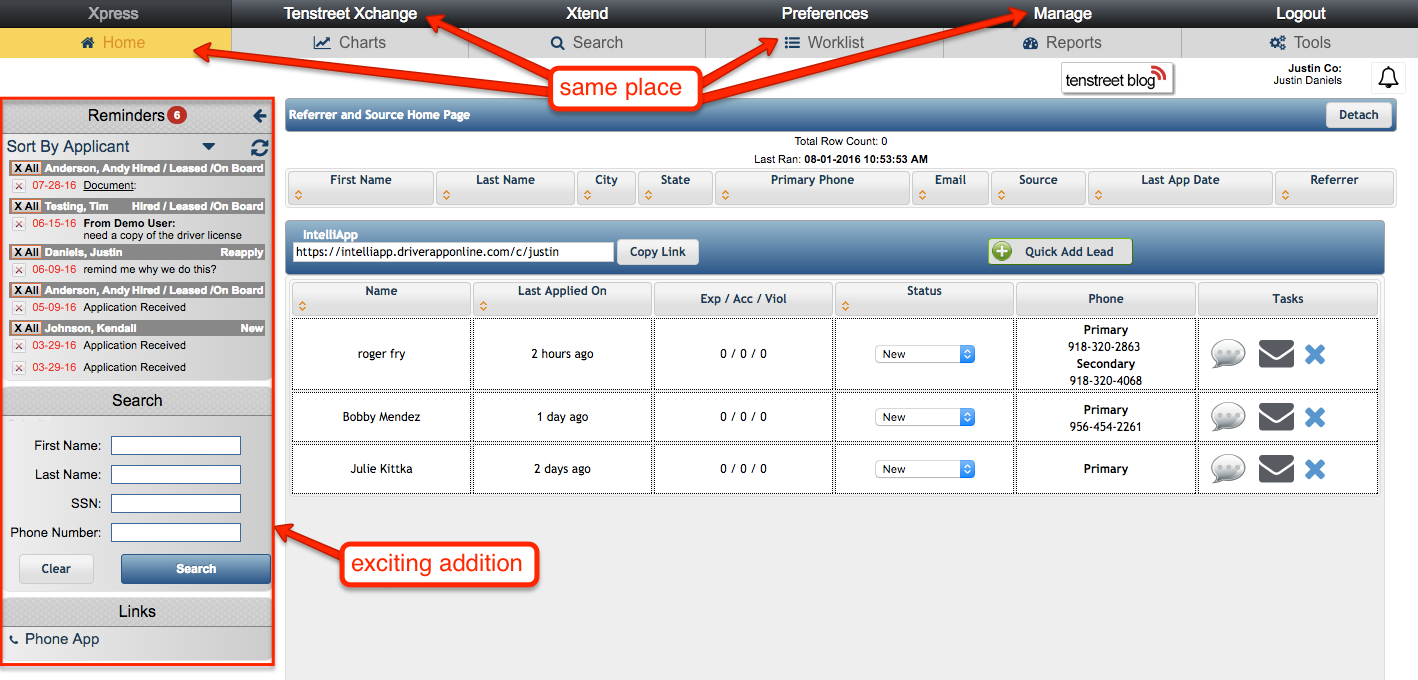Screen dimensions: 1418x680
Task: Click sort arrows under Last App Date
Action: click(1096, 195)
